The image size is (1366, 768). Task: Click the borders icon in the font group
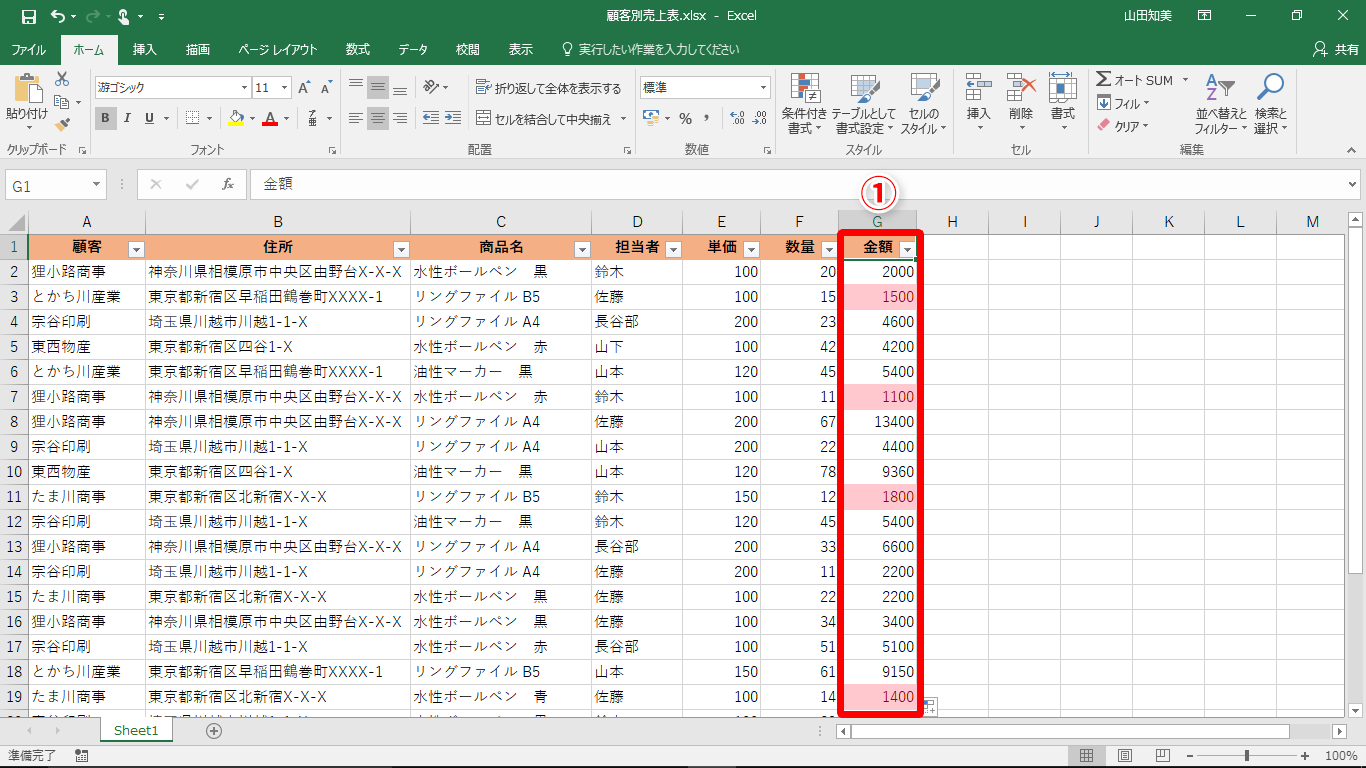(193, 118)
